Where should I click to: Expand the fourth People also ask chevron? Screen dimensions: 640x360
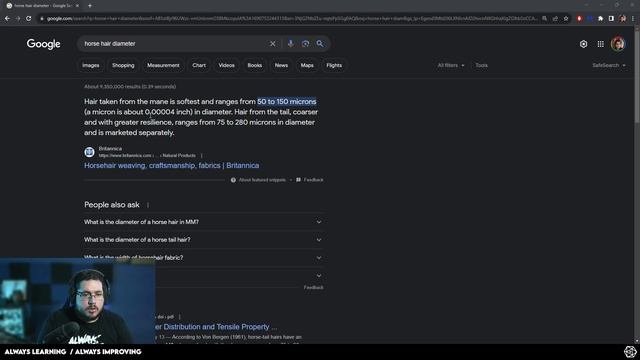319,276
